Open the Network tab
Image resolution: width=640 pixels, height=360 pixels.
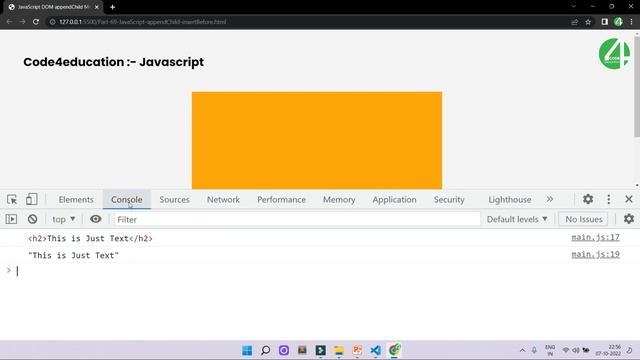click(x=223, y=200)
